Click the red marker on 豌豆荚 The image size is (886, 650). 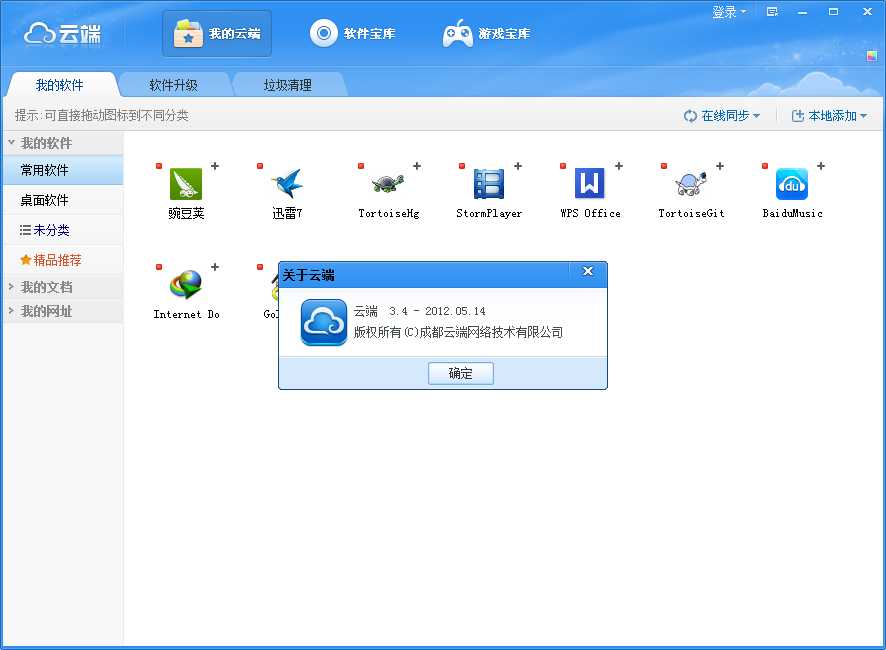[x=159, y=166]
